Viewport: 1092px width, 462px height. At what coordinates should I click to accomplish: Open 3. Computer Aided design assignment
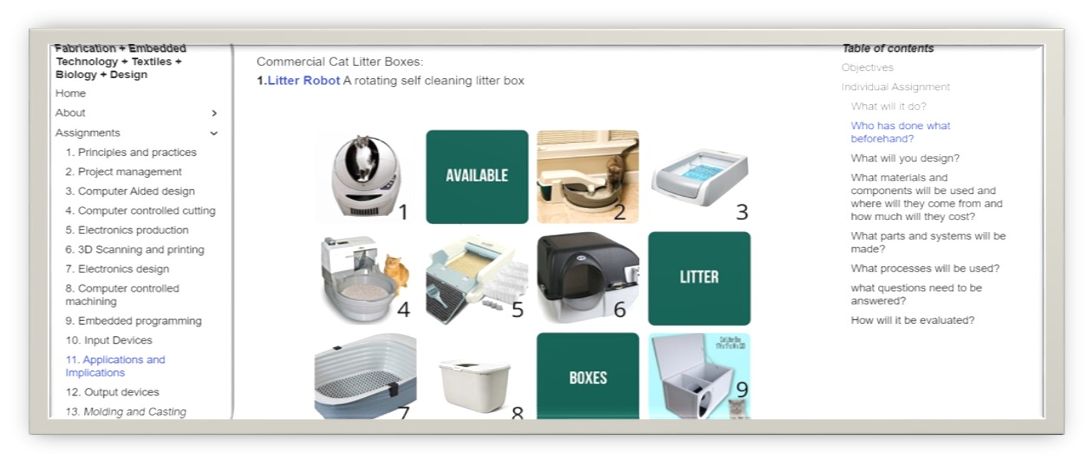pos(130,191)
